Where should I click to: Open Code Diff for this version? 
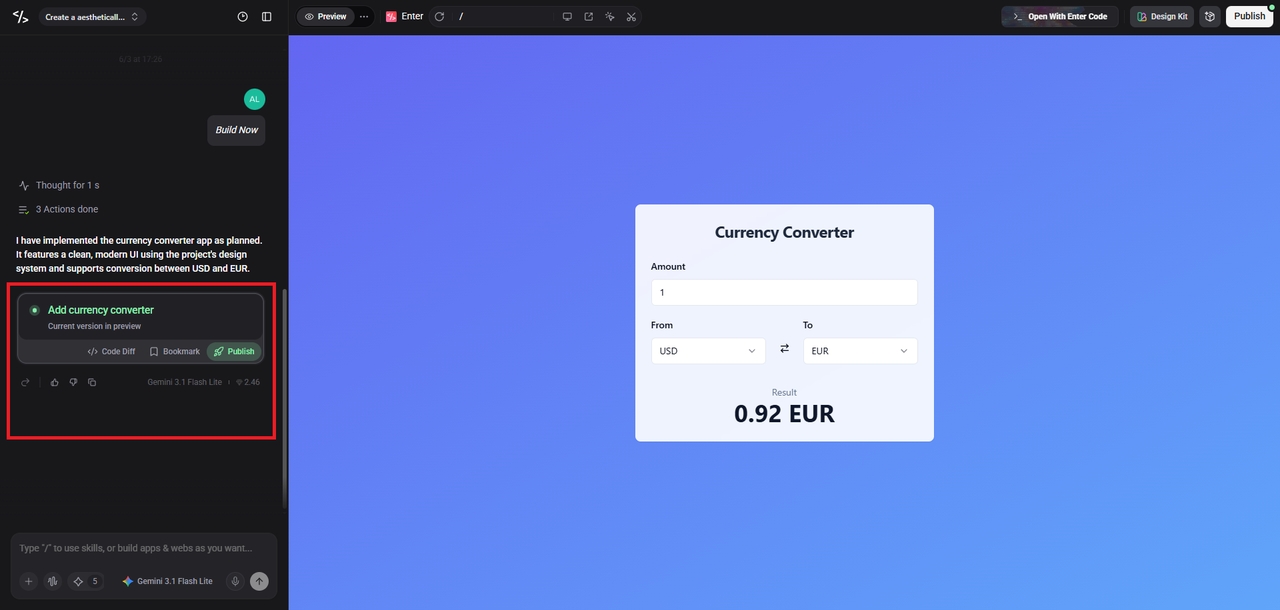111,351
